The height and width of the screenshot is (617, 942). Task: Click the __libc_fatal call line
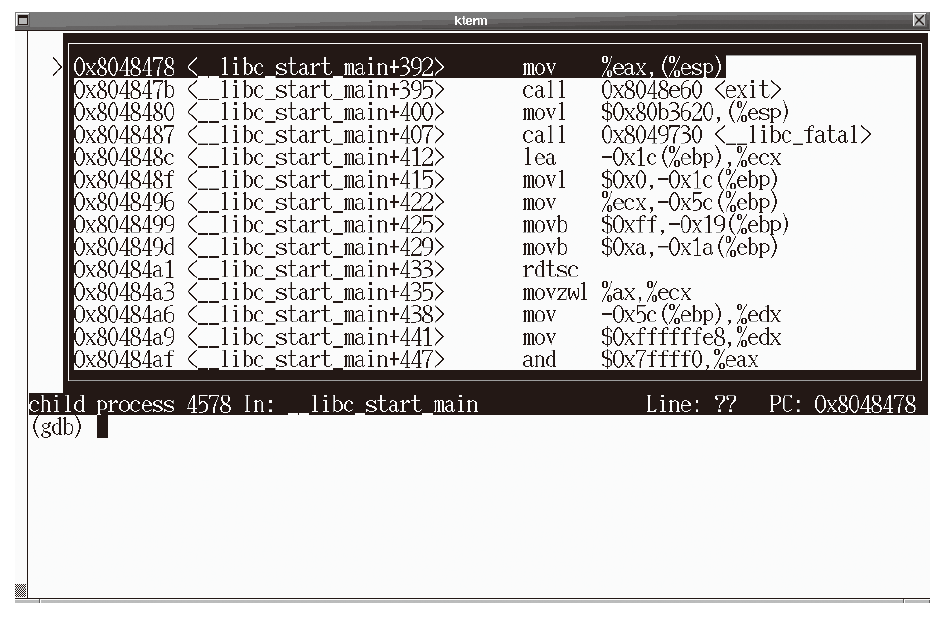(472, 135)
